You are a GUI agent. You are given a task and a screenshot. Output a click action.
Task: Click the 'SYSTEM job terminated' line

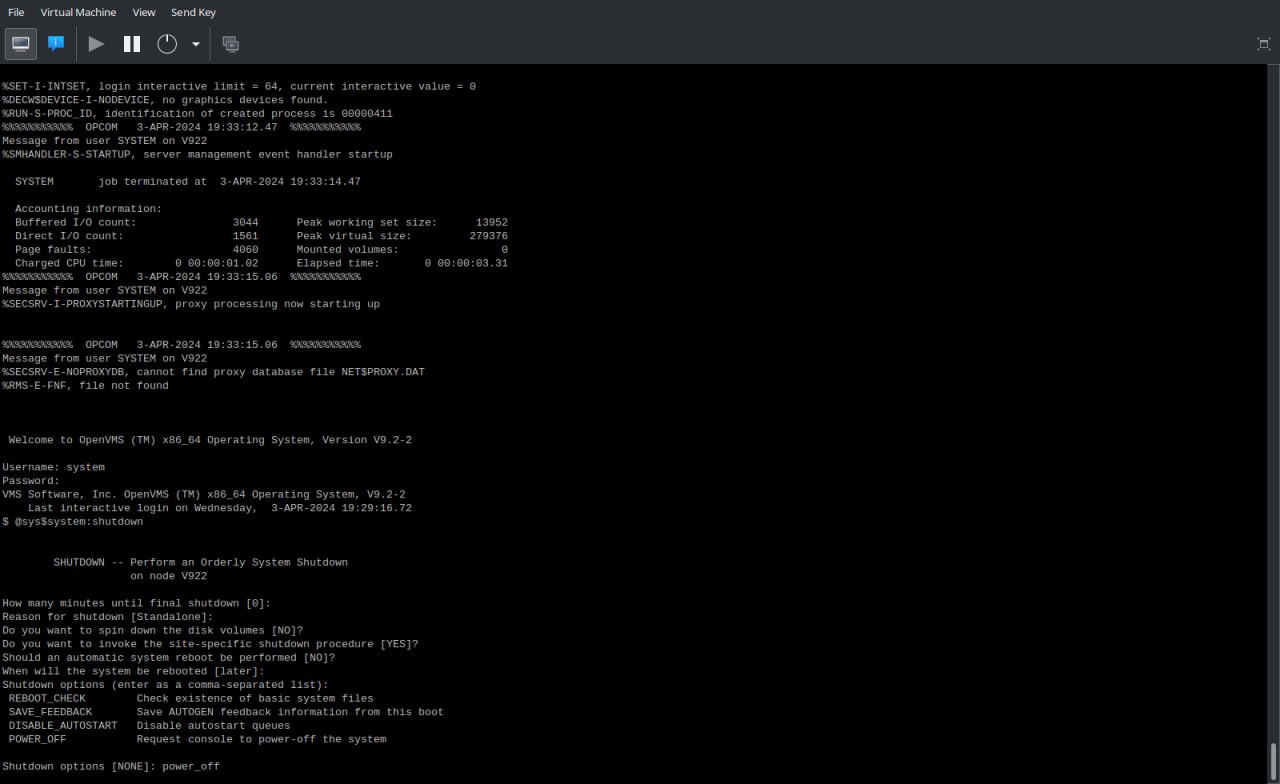(x=188, y=182)
